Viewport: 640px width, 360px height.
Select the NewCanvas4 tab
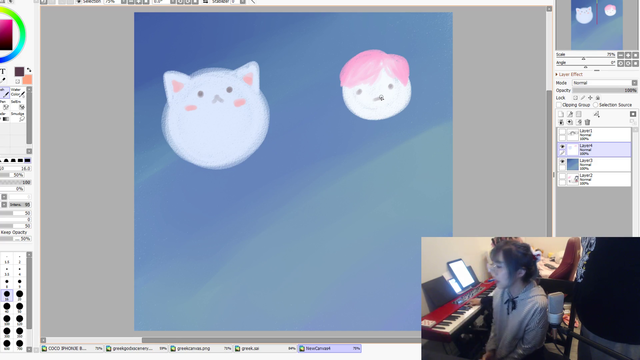coord(330,349)
